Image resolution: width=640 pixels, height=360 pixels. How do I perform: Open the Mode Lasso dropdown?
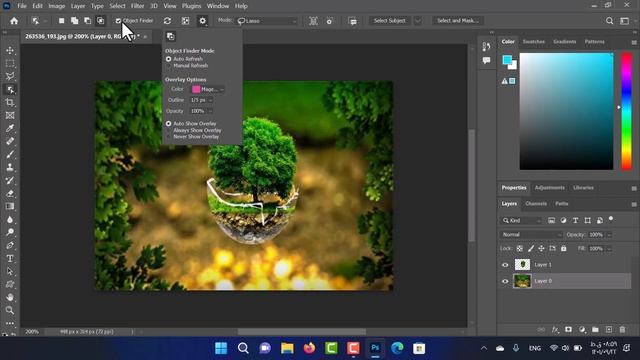click(267, 21)
